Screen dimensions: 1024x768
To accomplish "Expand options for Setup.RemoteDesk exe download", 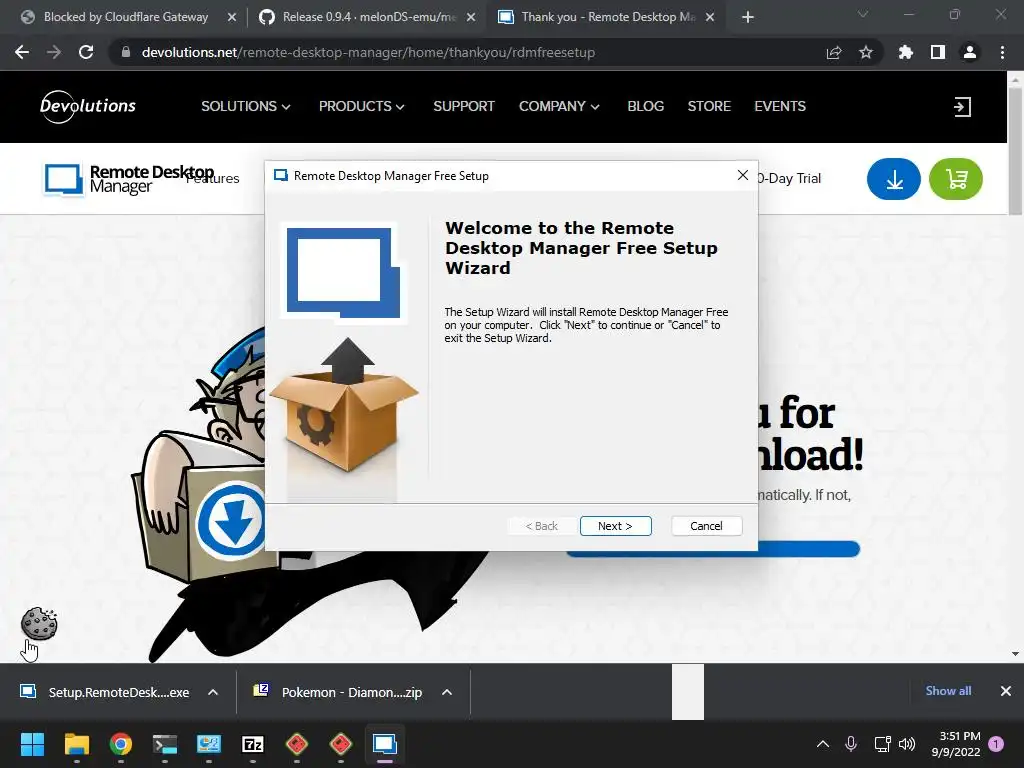I will [213, 692].
